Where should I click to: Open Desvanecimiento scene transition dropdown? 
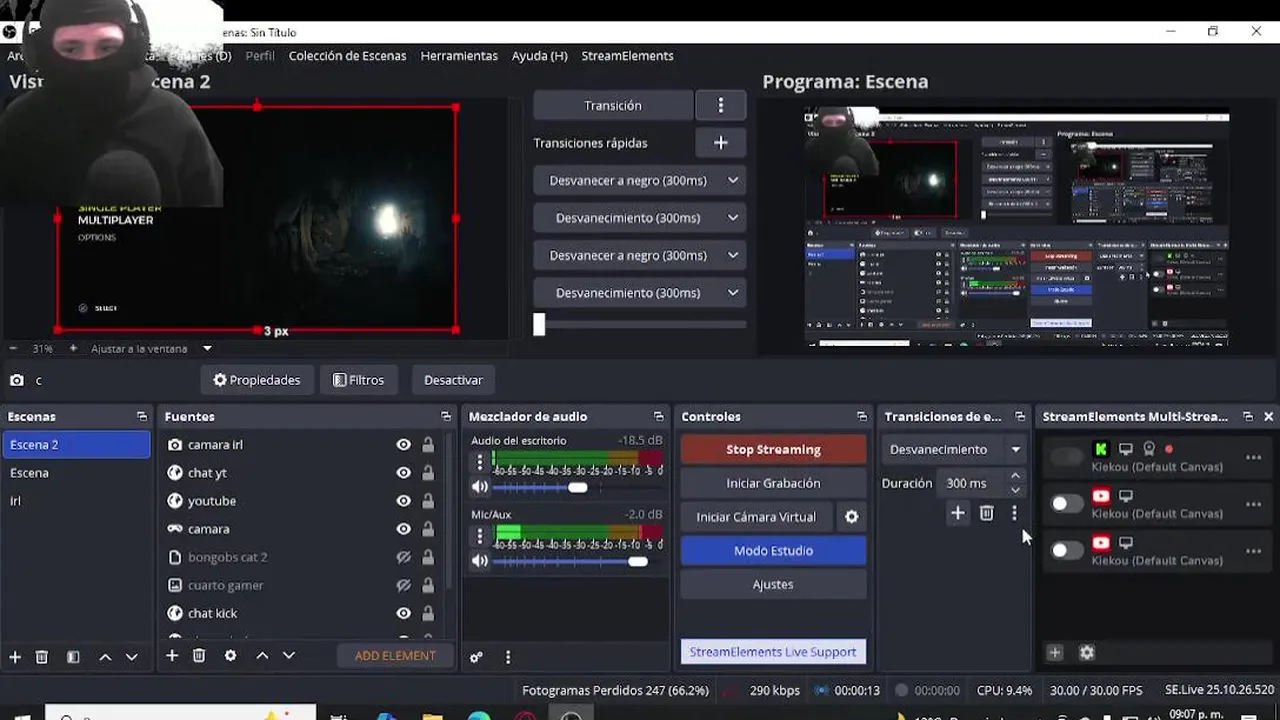click(955, 449)
